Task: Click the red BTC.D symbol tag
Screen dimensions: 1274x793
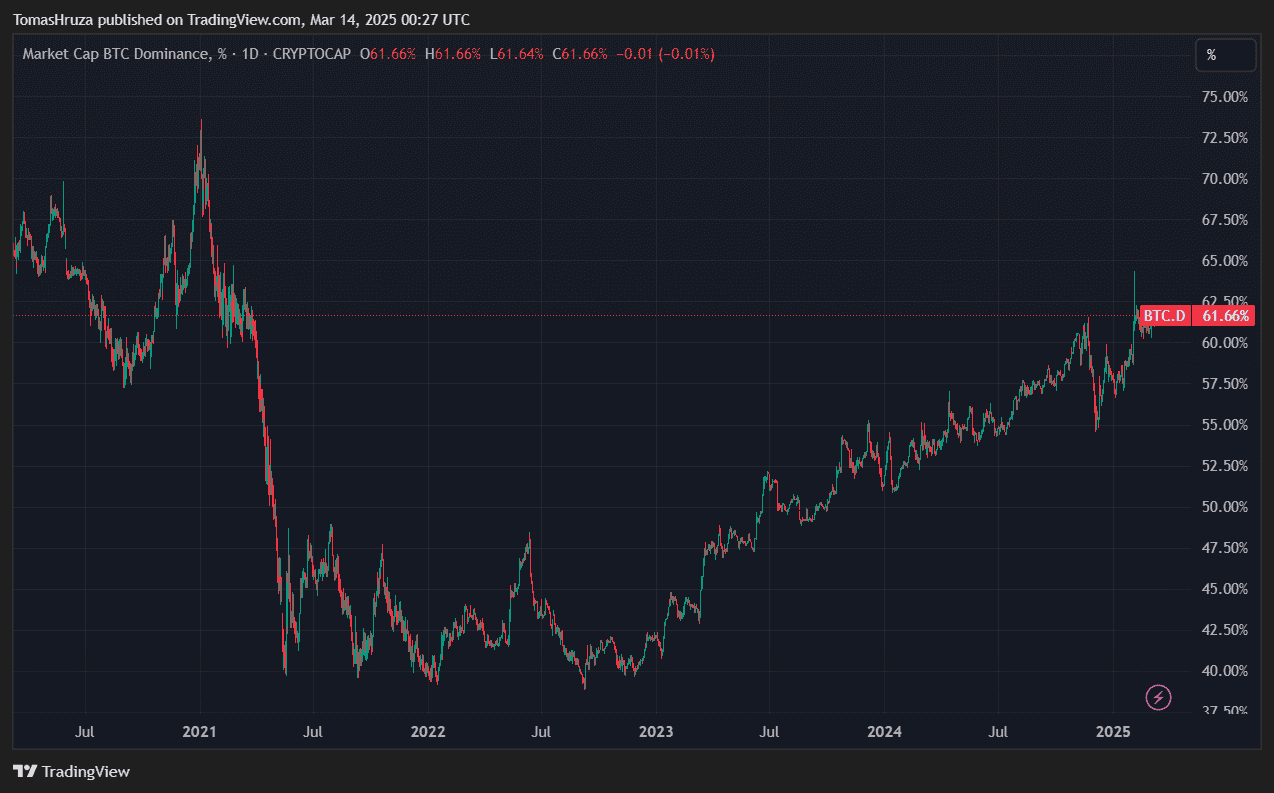Action: [x=1164, y=316]
